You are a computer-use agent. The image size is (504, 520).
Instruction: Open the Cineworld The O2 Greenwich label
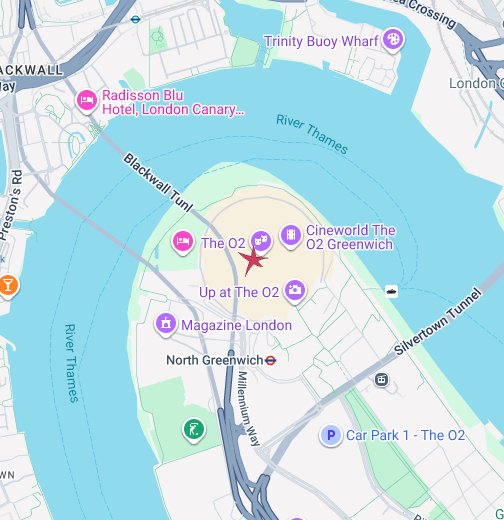(x=350, y=237)
